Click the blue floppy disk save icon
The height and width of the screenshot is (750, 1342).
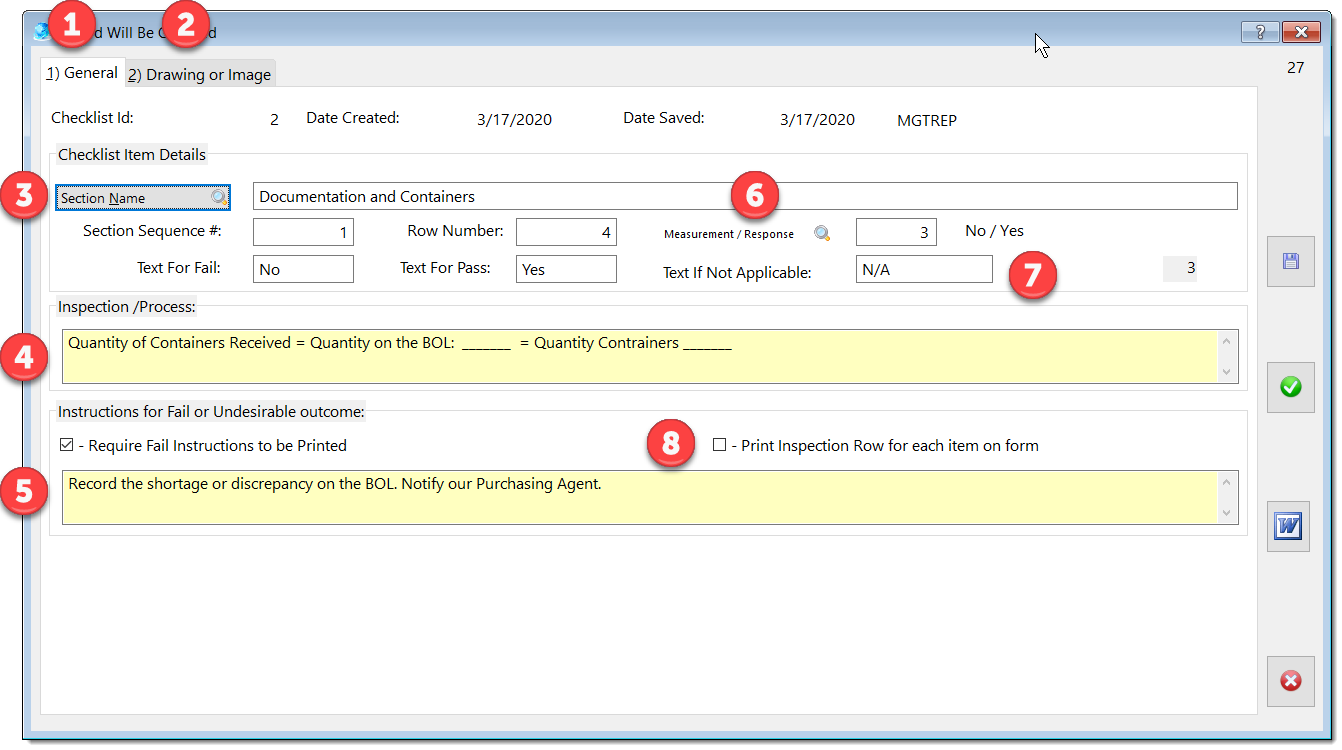pos(1290,262)
